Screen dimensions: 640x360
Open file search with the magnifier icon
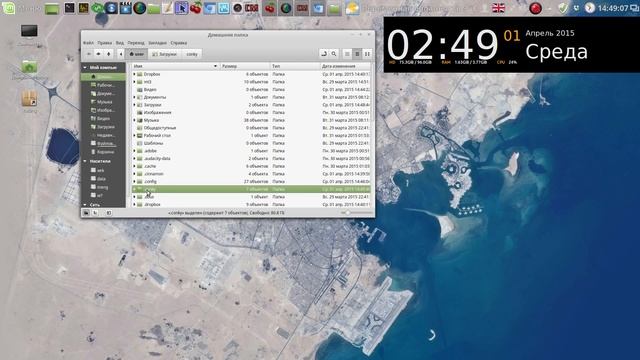pyautogui.click(x=334, y=54)
